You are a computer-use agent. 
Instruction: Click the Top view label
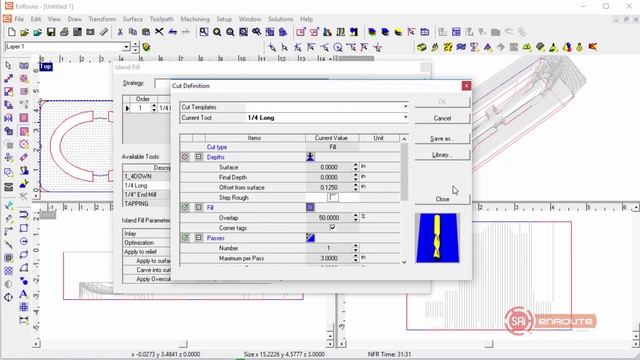(x=46, y=66)
